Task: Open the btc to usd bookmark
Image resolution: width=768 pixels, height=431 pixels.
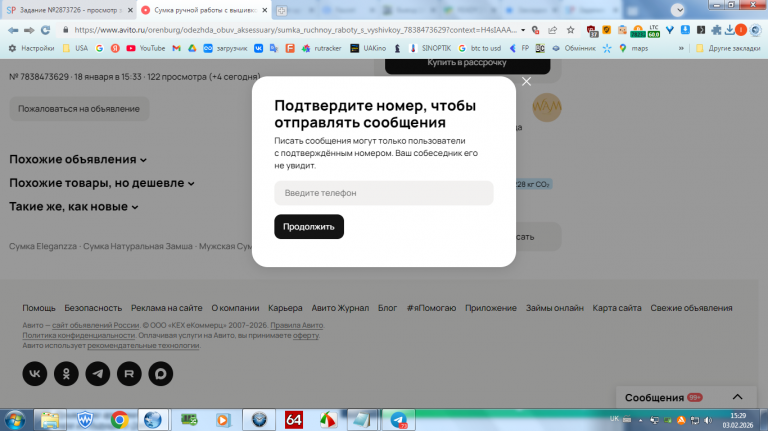Action: tap(480, 48)
